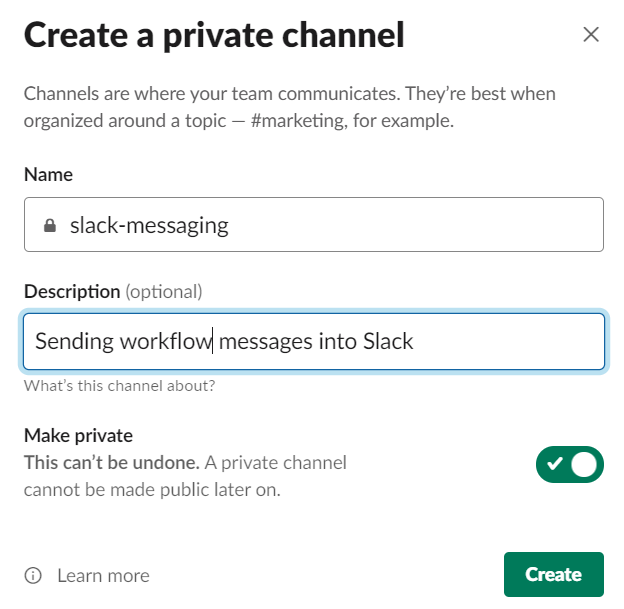The image size is (624, 609).
Task: Click the info circle icon beside Learn more
Action: 33,576
